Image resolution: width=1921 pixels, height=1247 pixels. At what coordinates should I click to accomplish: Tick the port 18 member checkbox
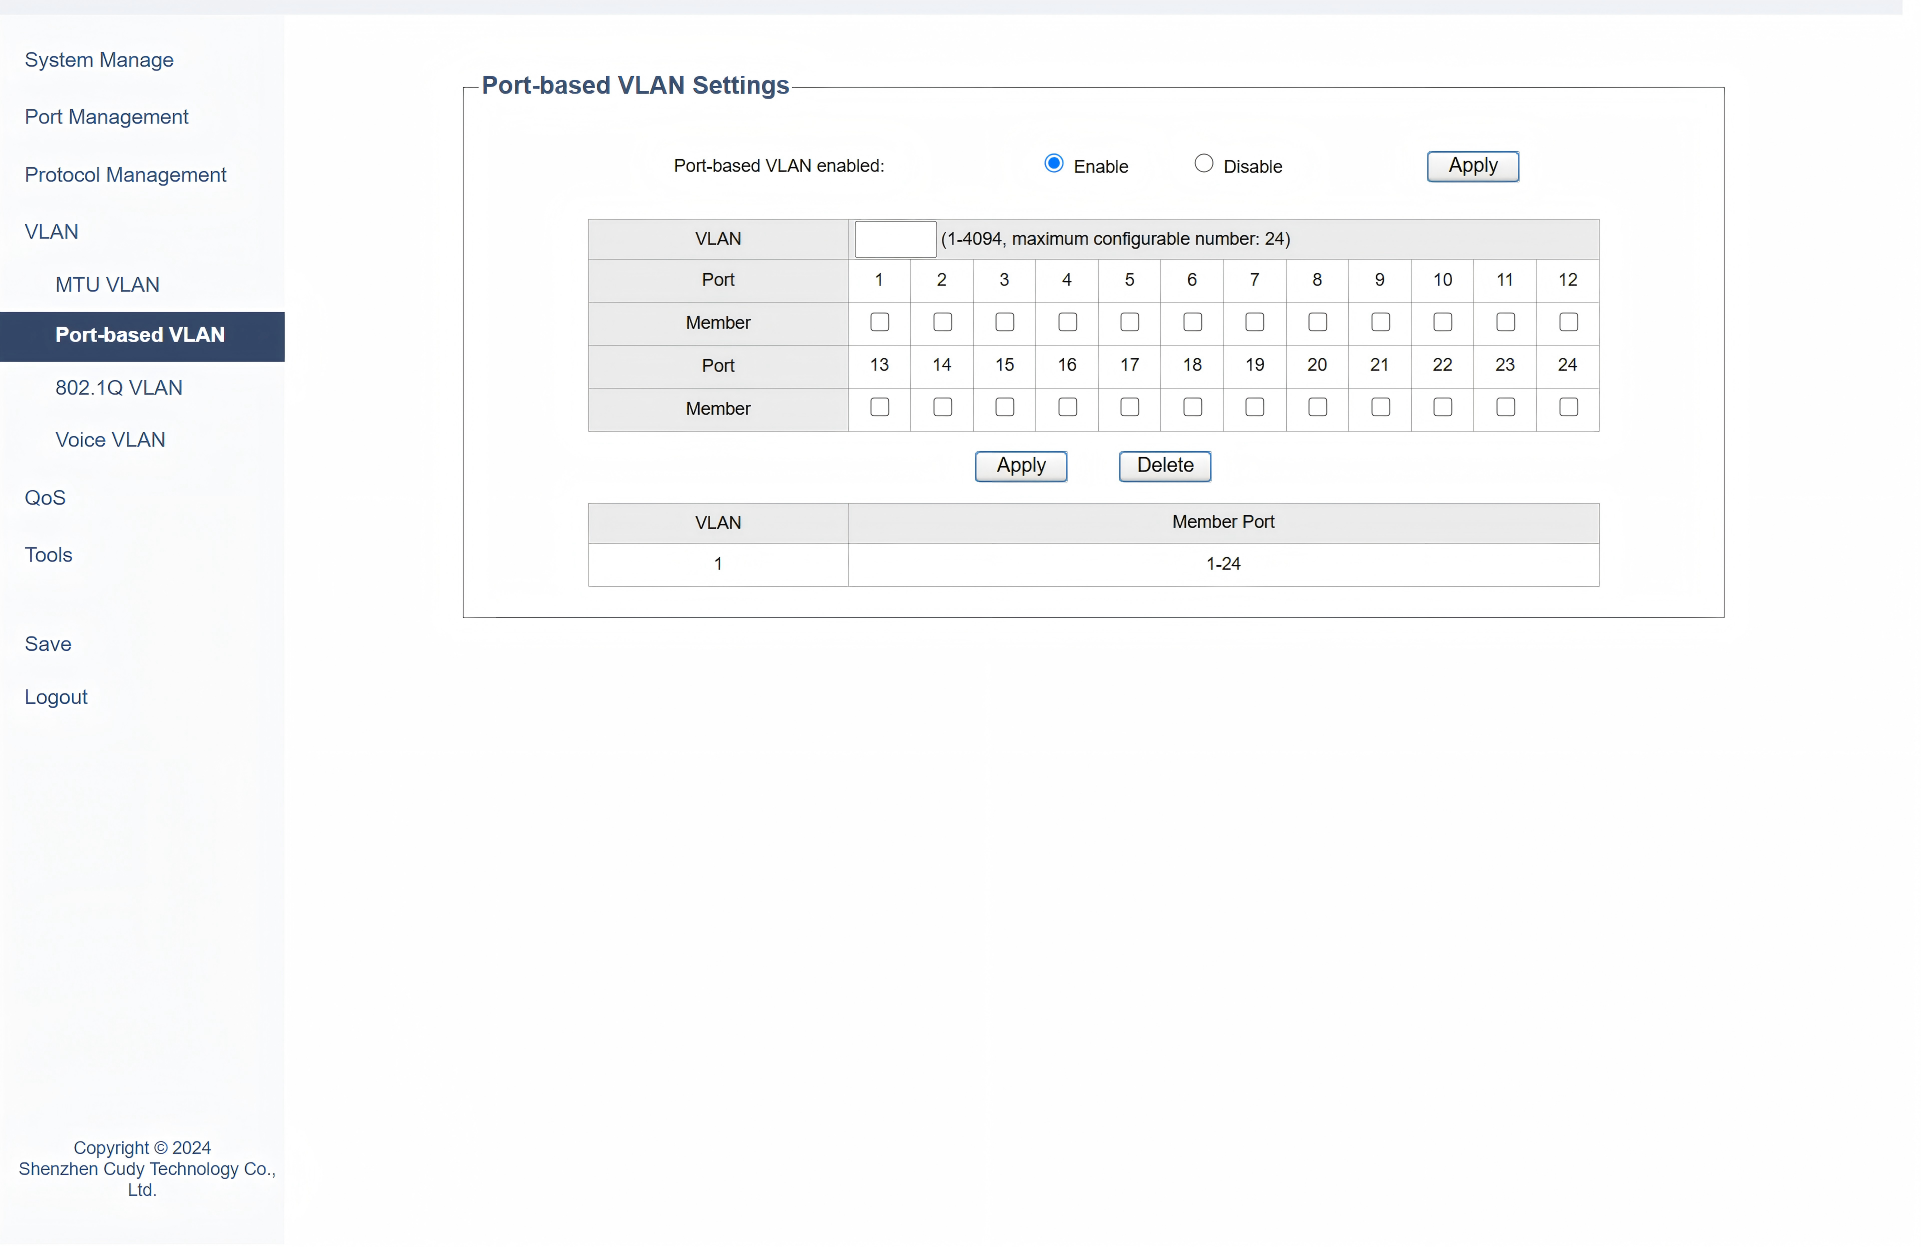coord(1192,407)
